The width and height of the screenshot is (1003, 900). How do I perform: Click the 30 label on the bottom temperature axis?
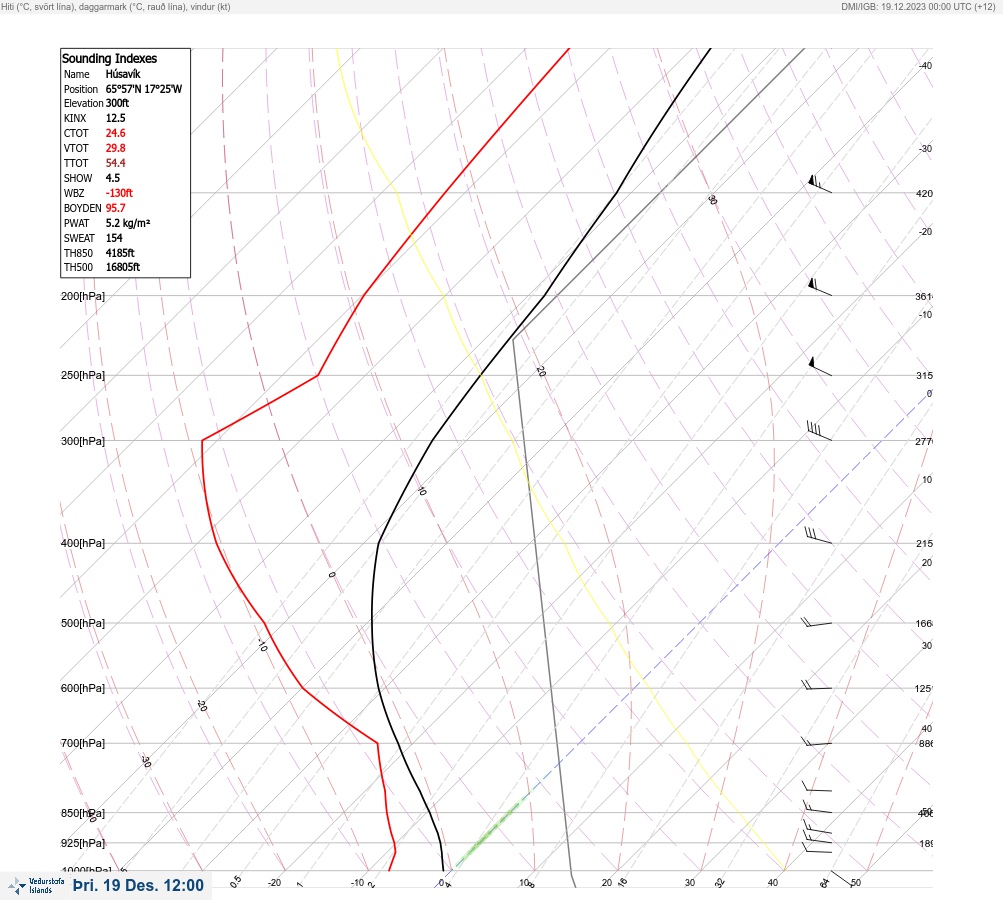click(690, 883)
